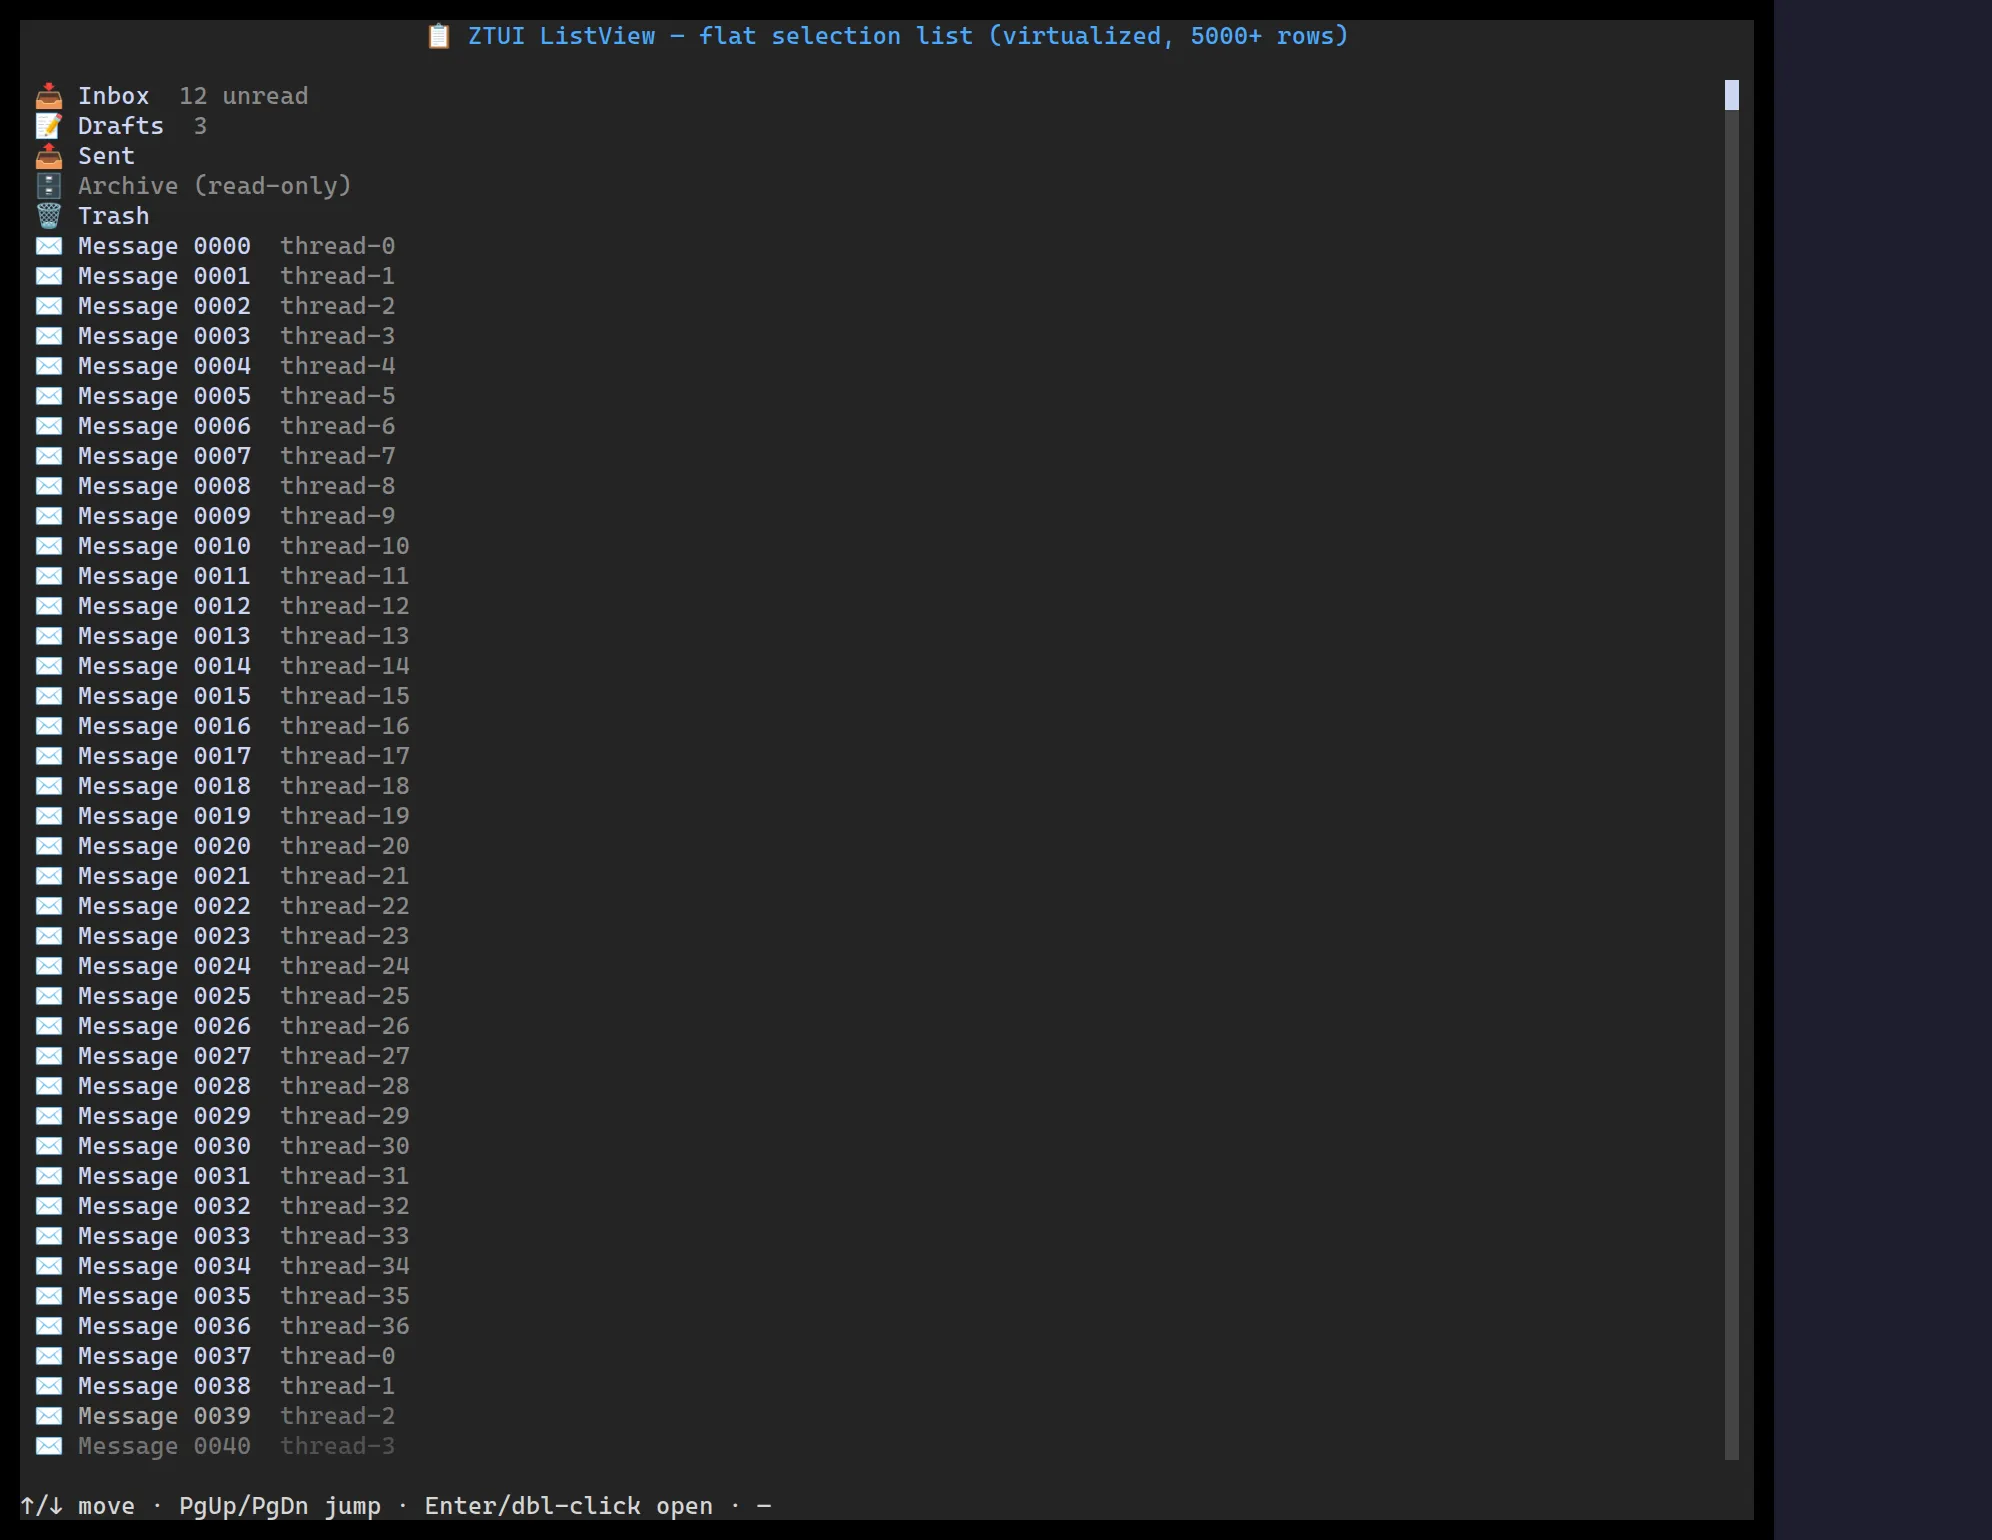Click envelope icon of Message 0003
The width and height of the screenshot is (1992, 1540).
tap(49, 336)
